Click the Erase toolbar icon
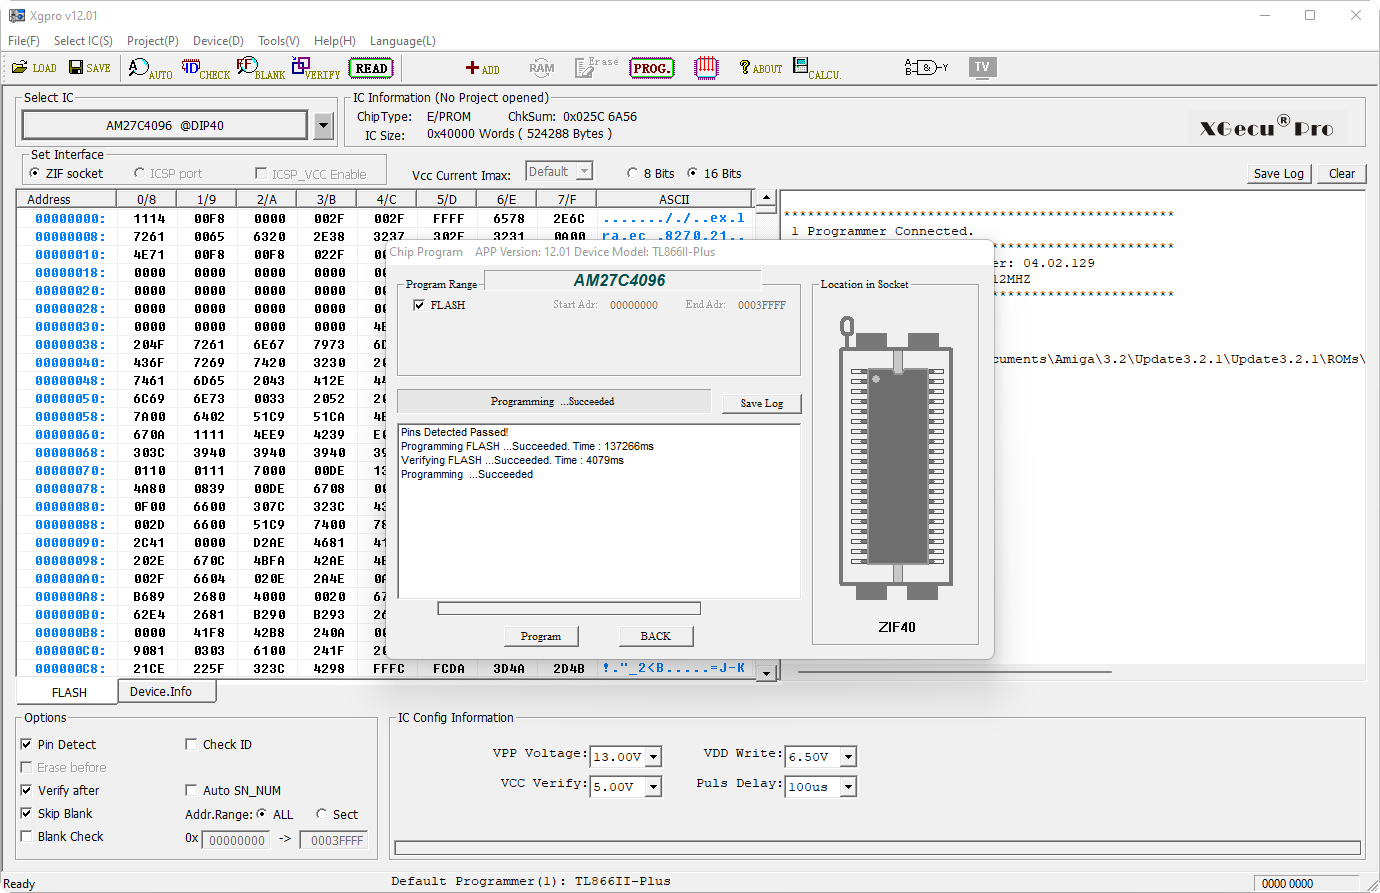Screen dimensions: 1380x893 point(596,67)
